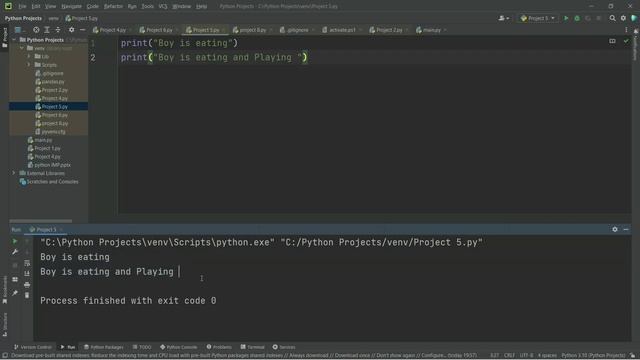Image resolution: width=640 pixels, height=360 pixels.
Task: Toggle pin tab in run panel
Action: click(15, 293)
